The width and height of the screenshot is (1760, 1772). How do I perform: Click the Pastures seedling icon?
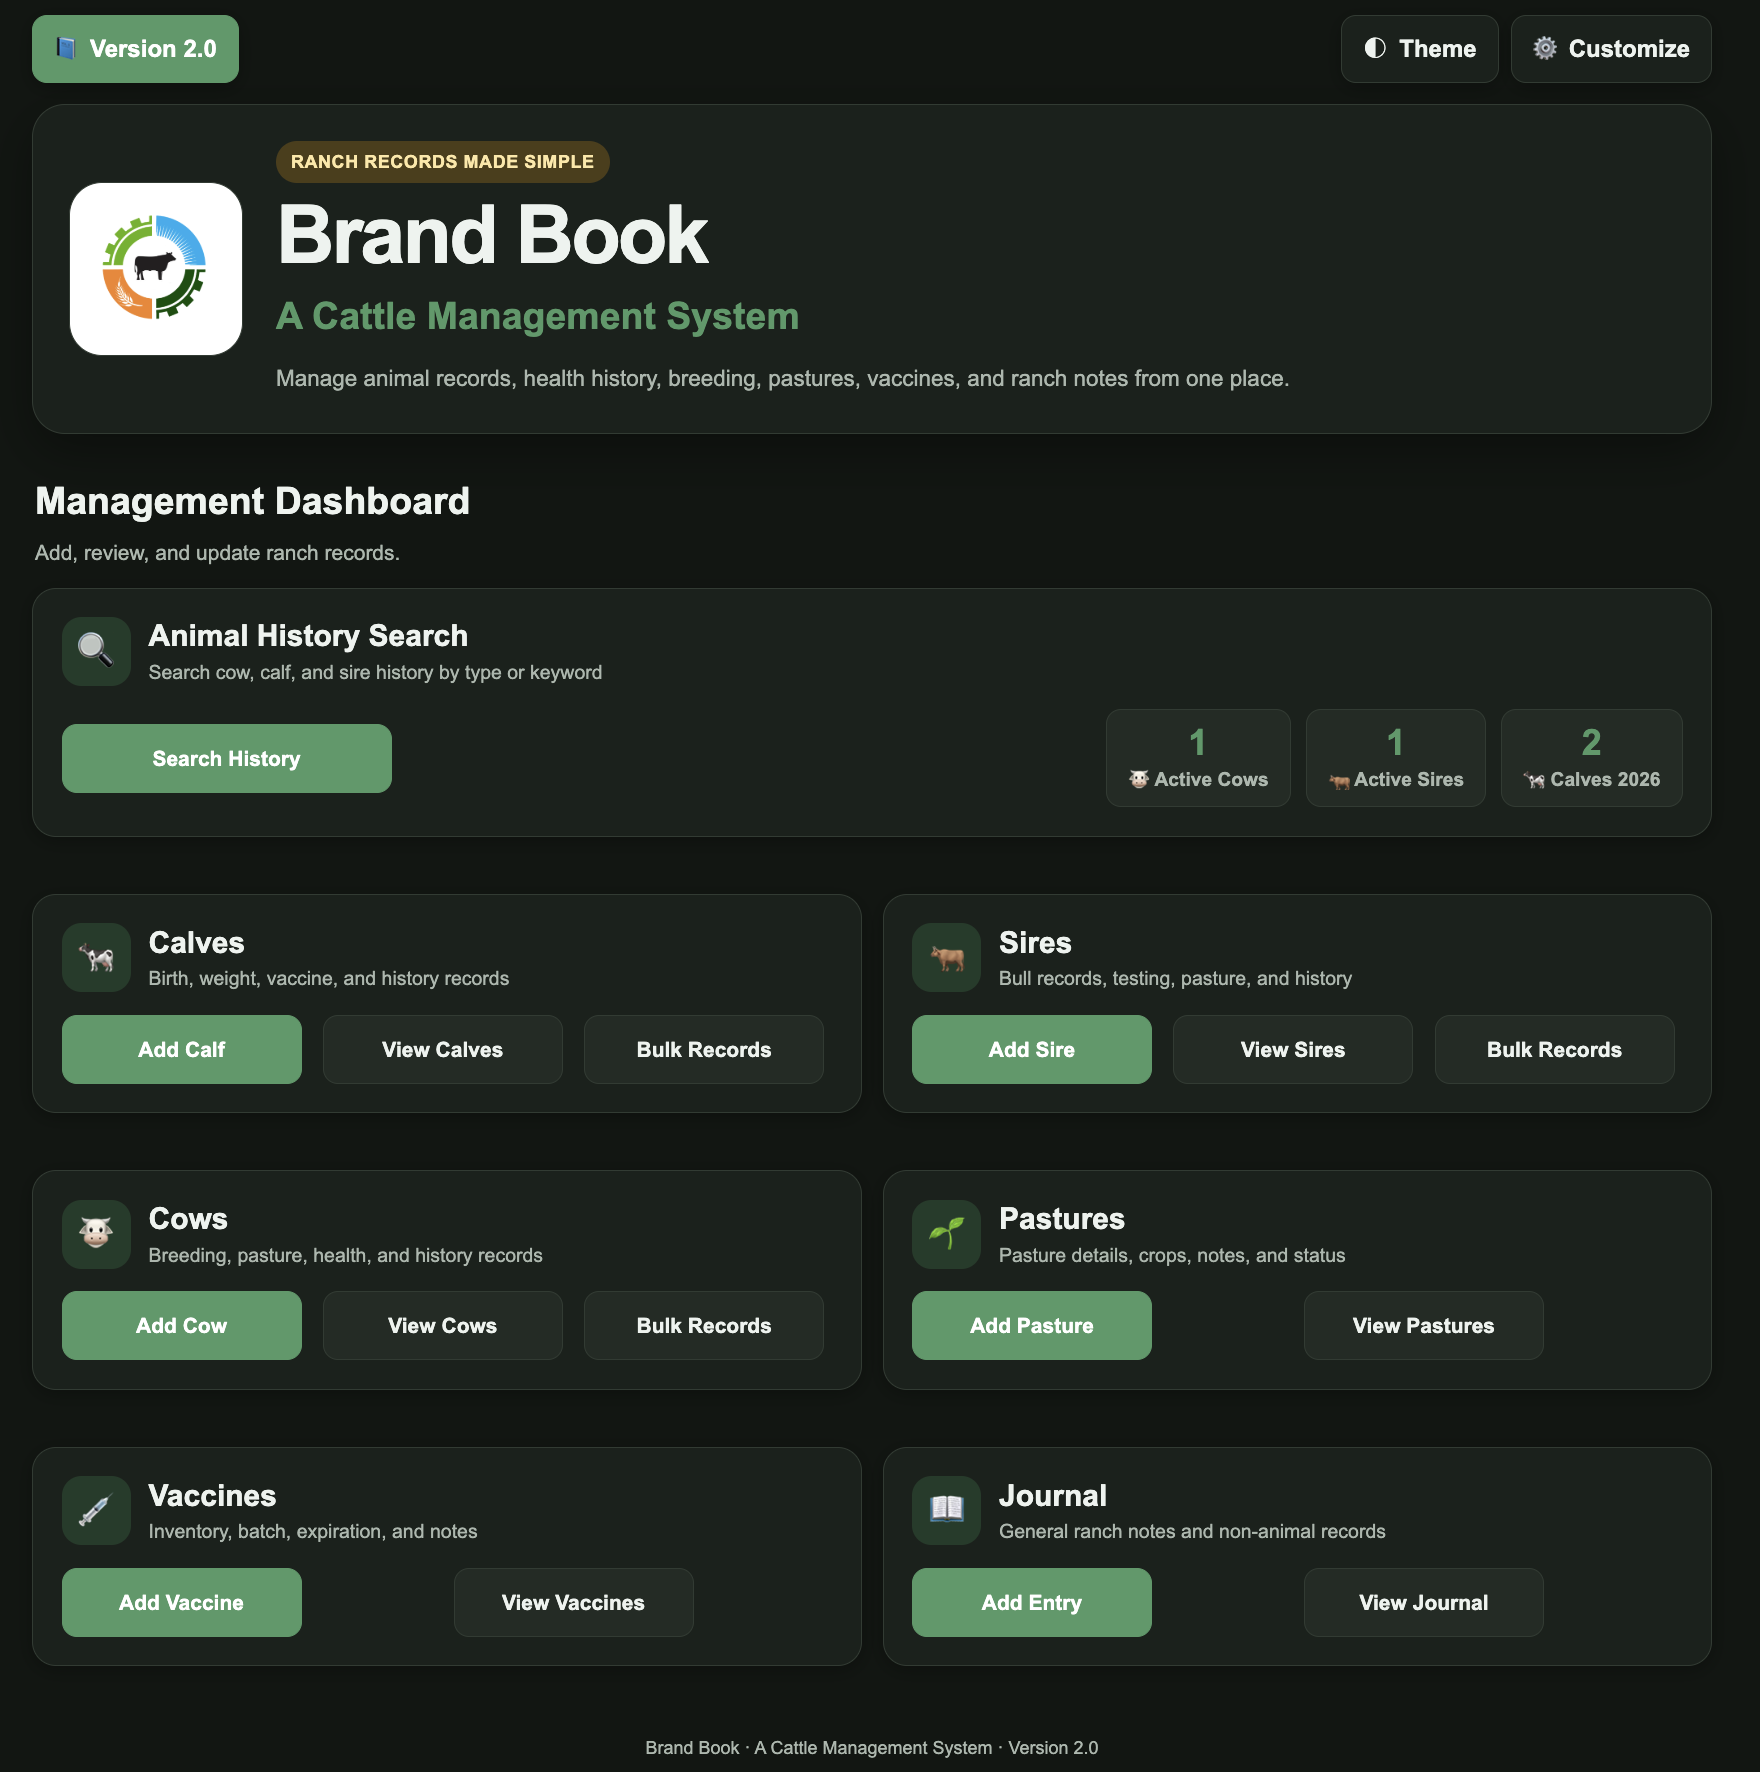(x=946, y=1234)
